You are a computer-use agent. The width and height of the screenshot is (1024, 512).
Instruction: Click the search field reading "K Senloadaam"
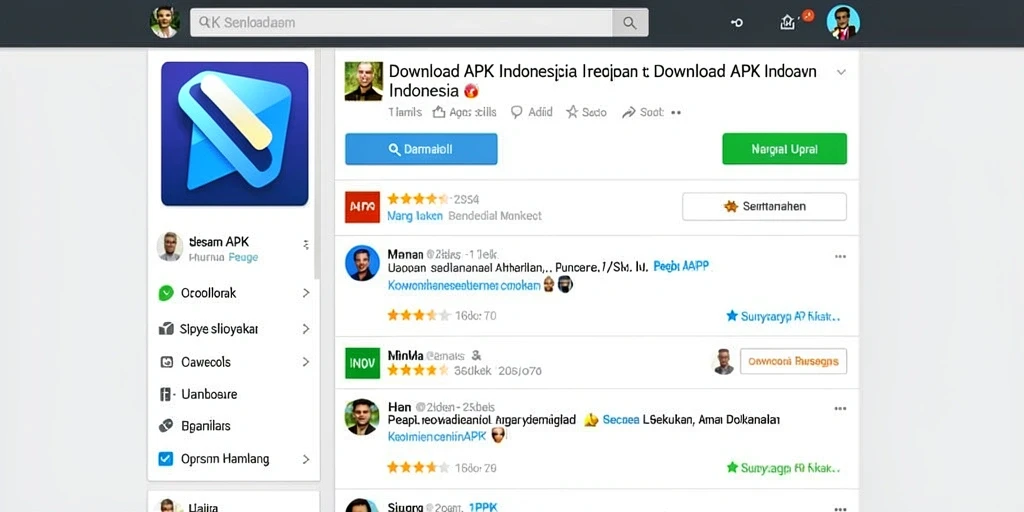click(402, 23)
